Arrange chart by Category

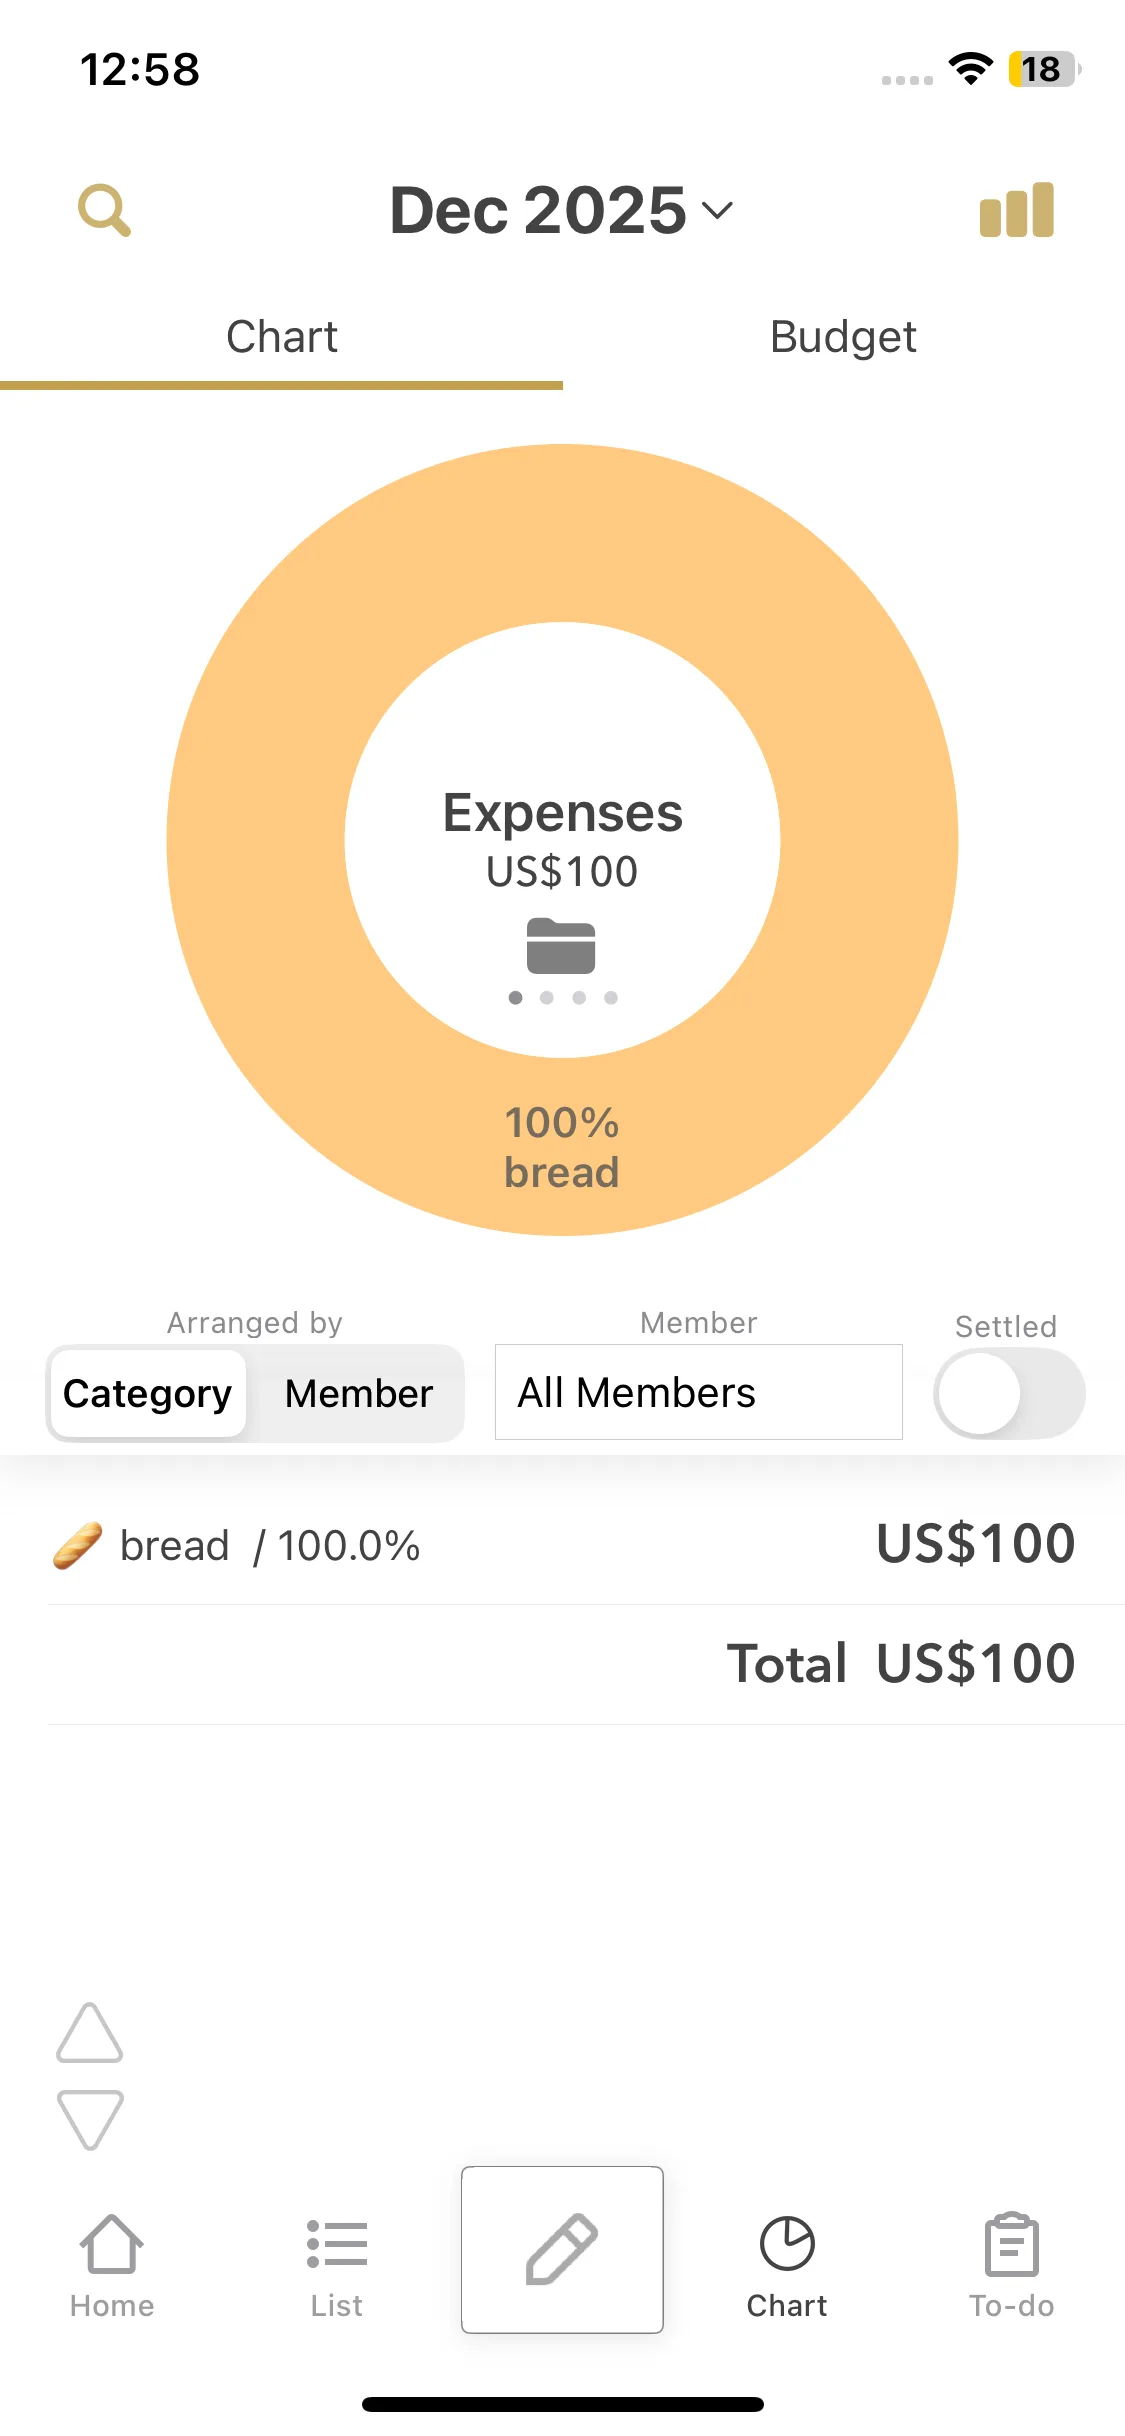point(148,1393)
